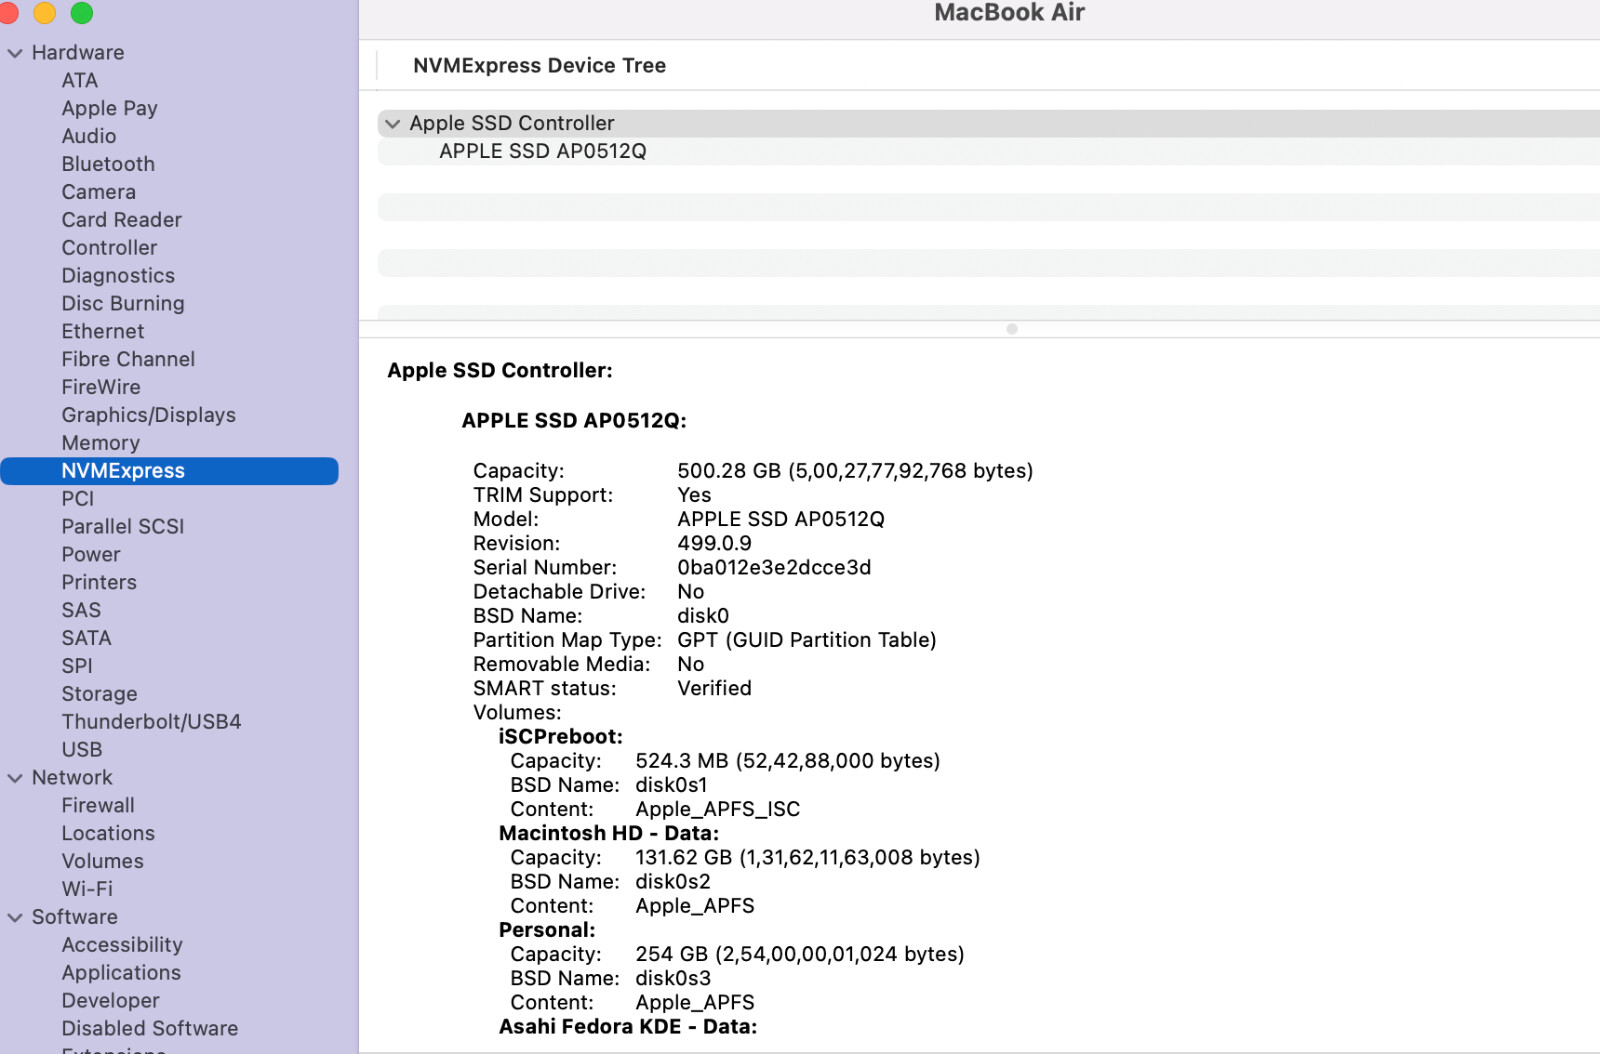Image resolution: width=1600 pixels, height=1054 pixels.
Task: Select Firewall under Network
Action: [x=97, y=806]
